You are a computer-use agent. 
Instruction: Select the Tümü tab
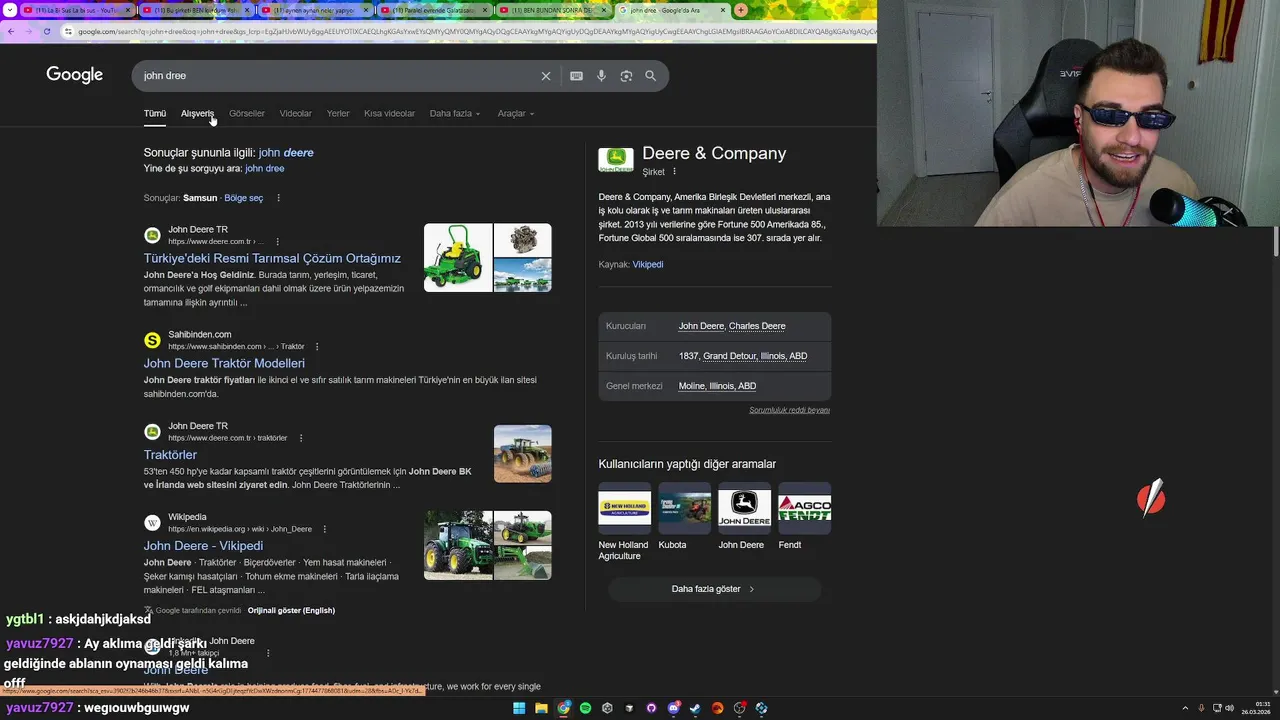(155, 114)
